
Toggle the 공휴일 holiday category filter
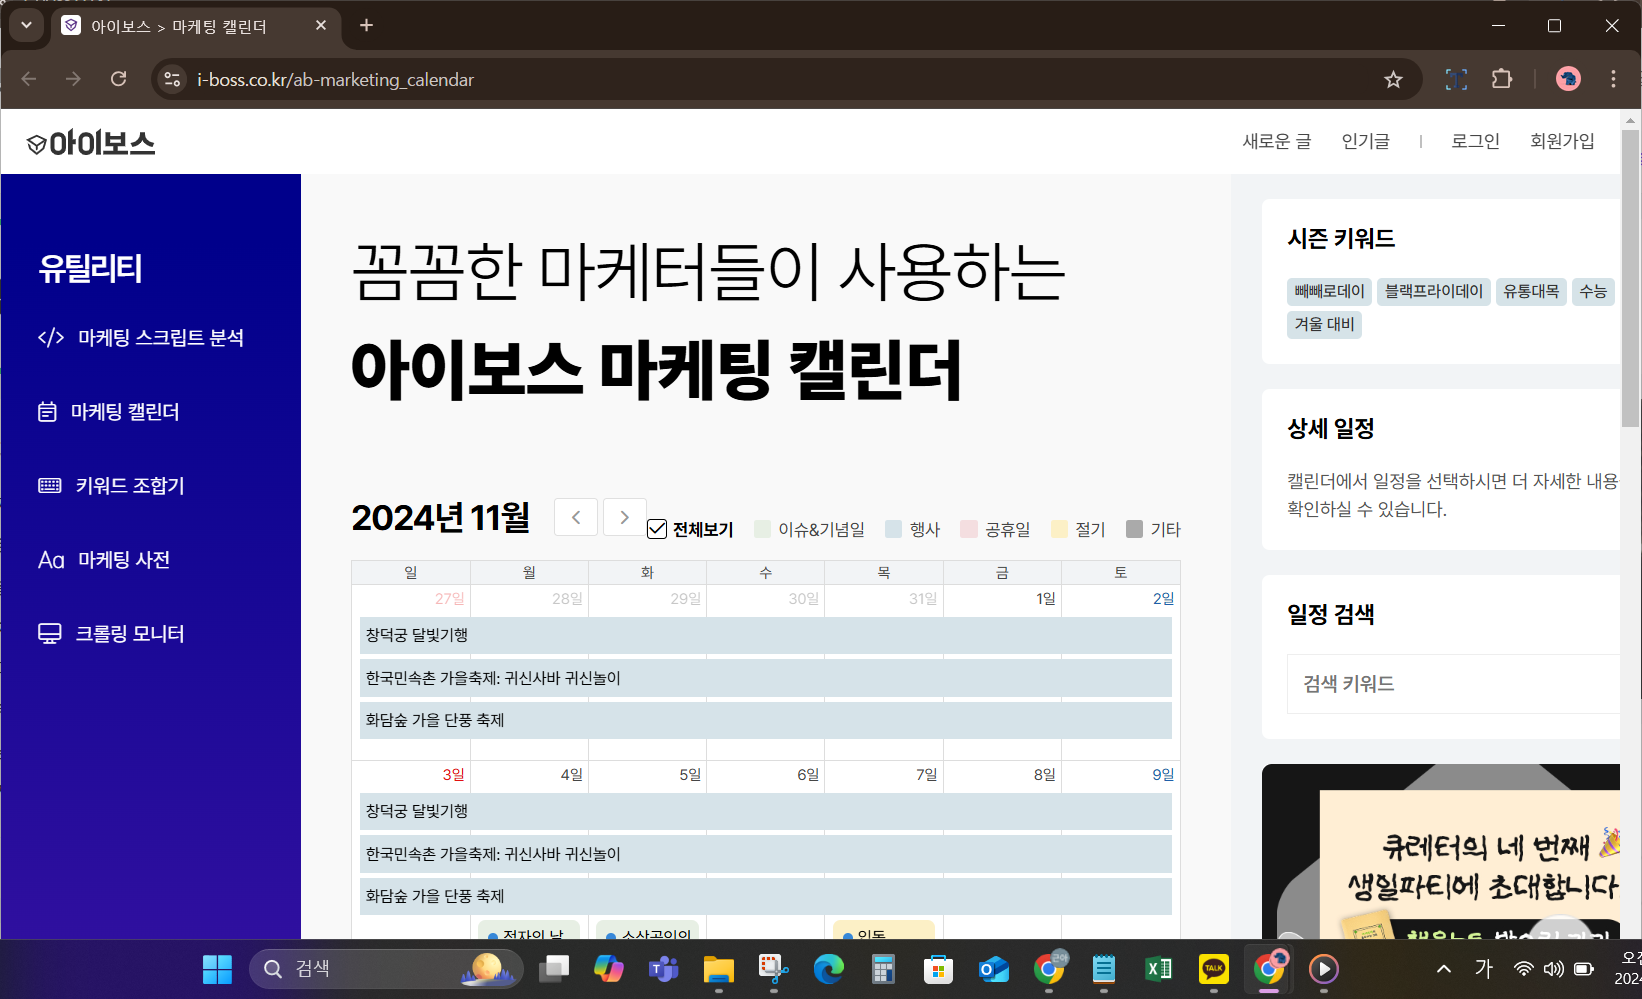click(969, 528)
